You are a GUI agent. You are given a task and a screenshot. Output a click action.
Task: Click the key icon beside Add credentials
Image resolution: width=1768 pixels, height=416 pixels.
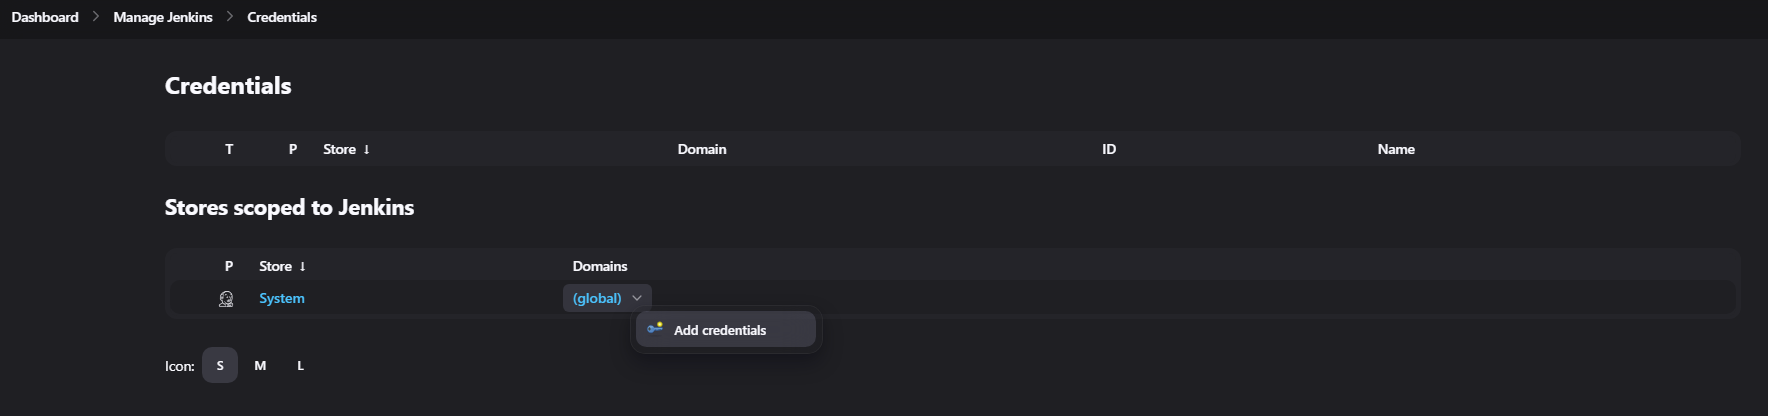pyautogui.click(x=655, y=328)
